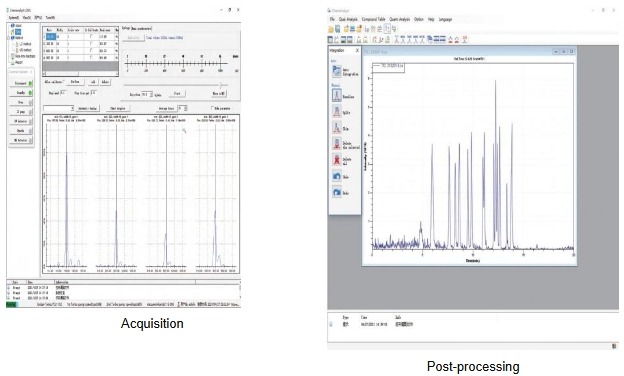Toggle the second green-lit control button
Image resolution: width=624 pixels, height=376 pixels.
click(x=21, y=93)
